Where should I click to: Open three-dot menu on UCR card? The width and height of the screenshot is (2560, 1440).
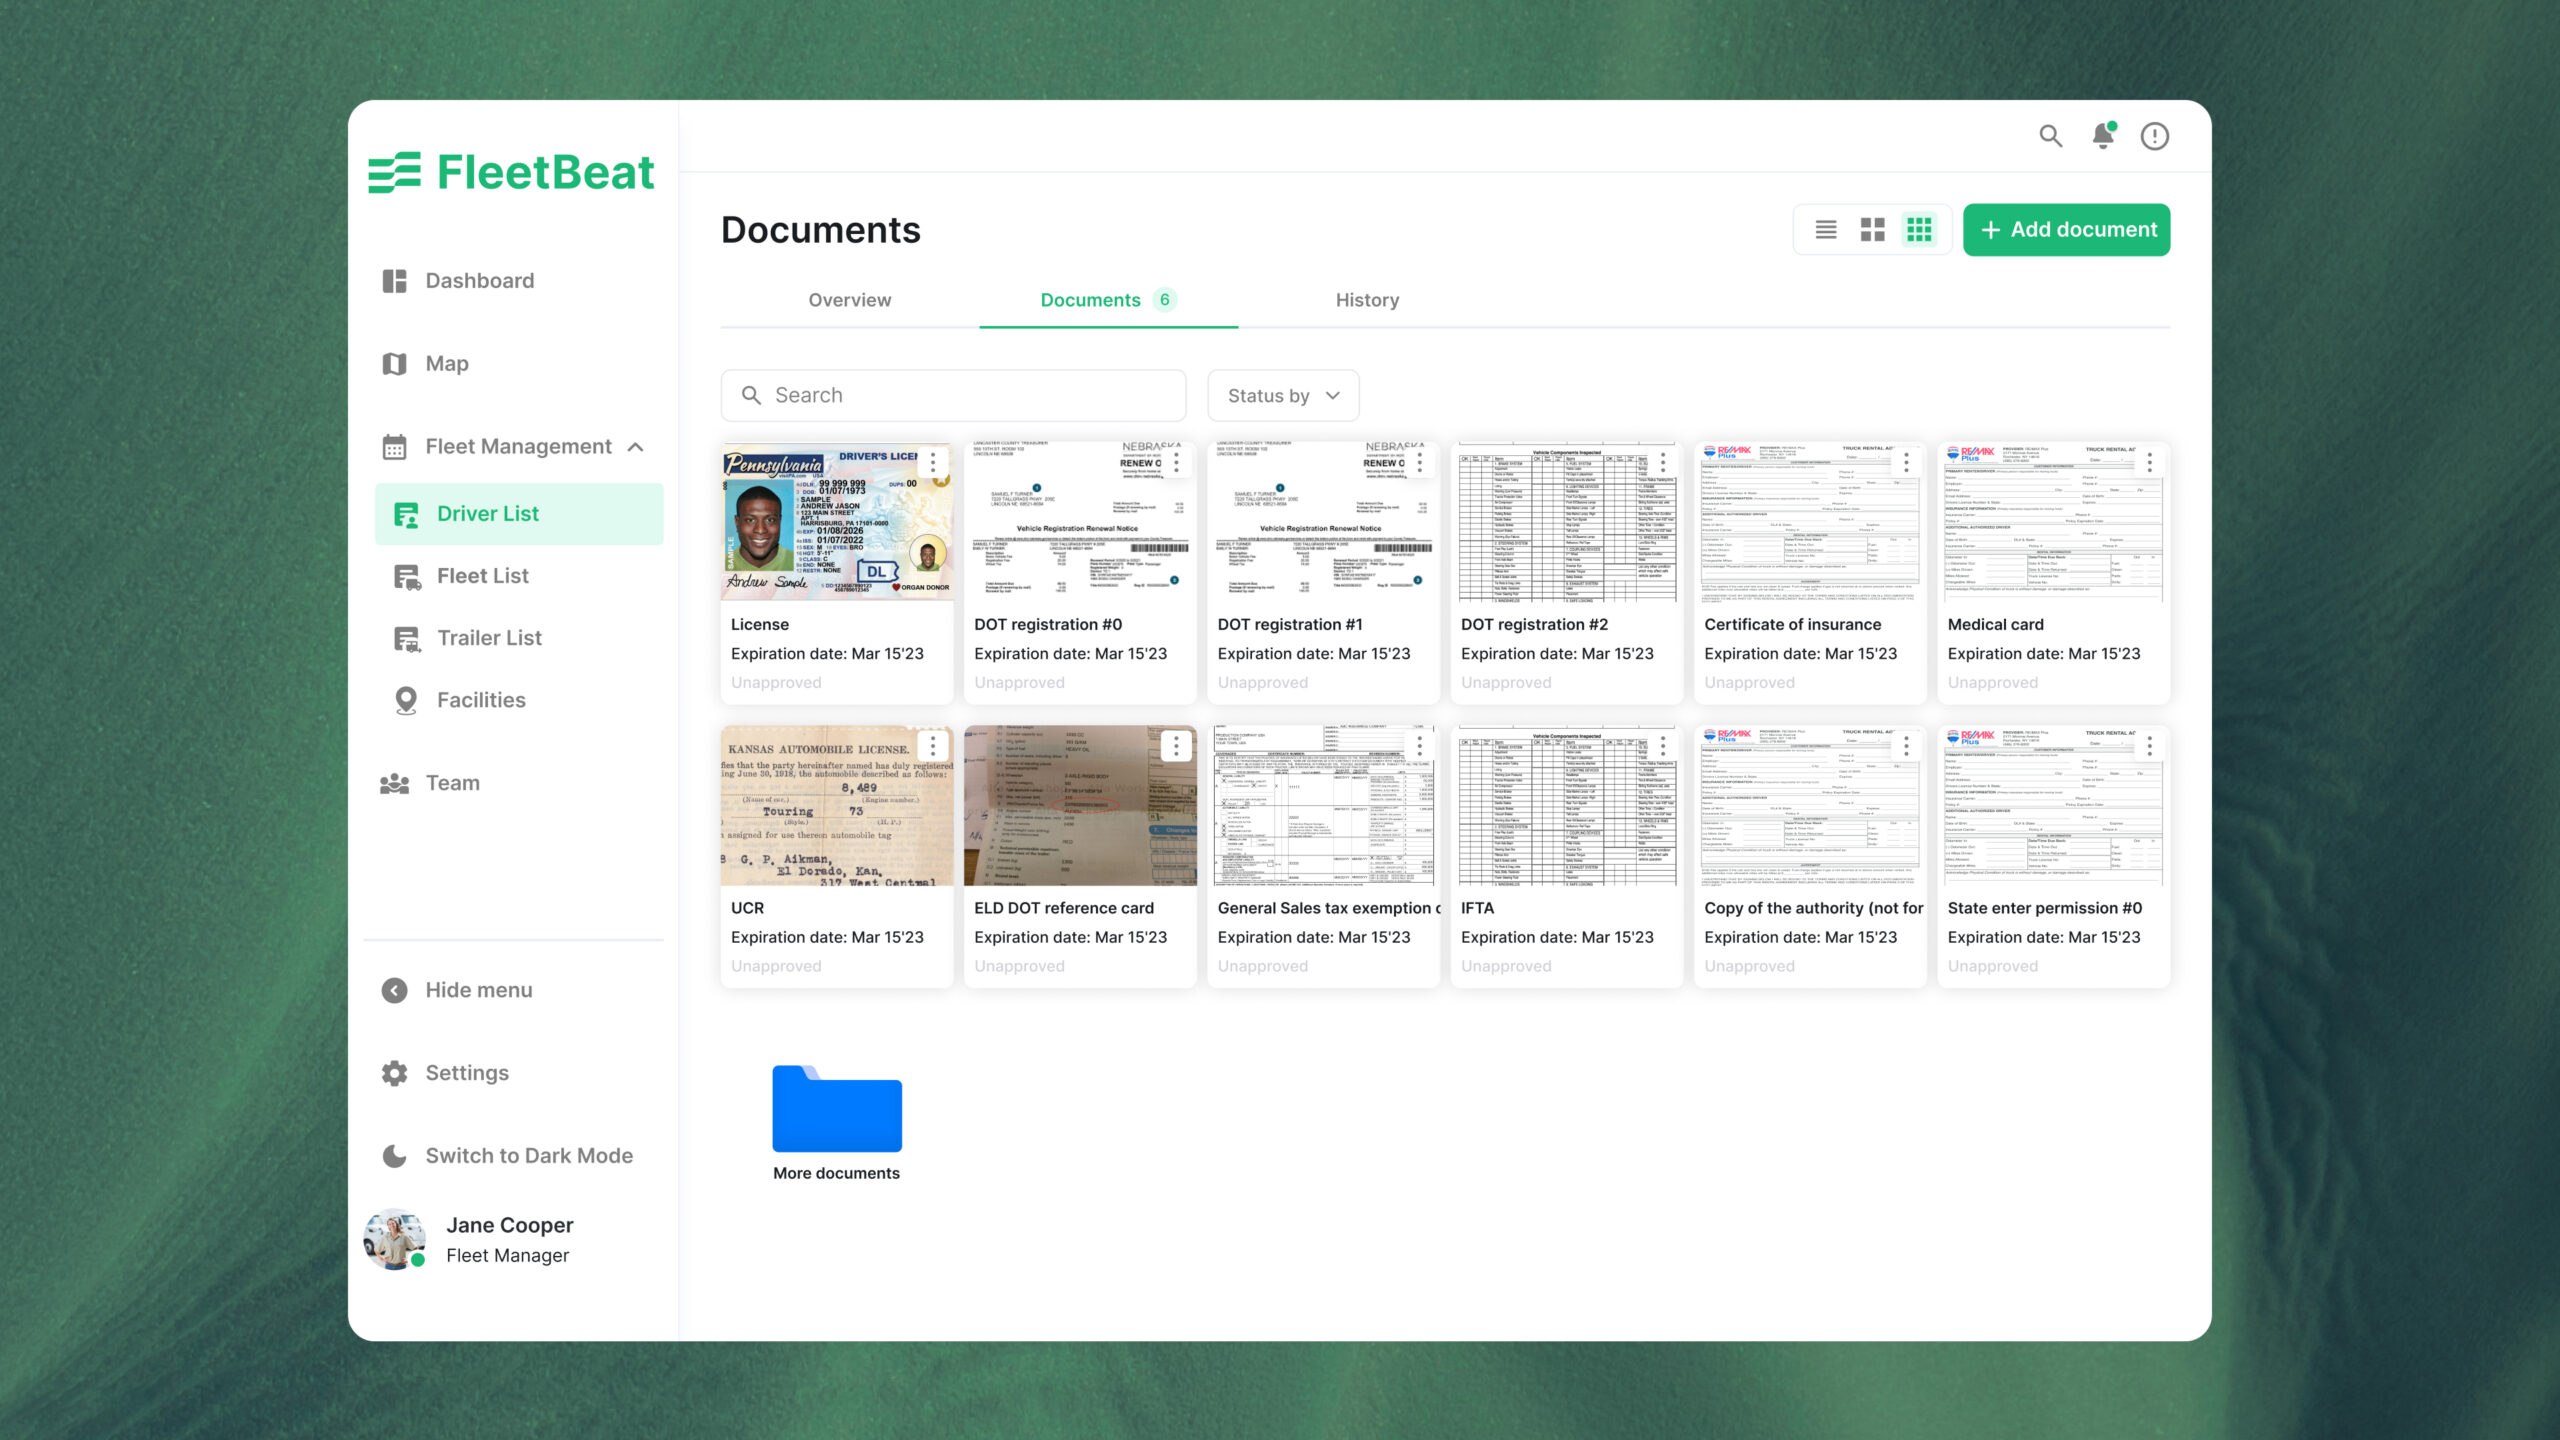(x=933, y=746)
